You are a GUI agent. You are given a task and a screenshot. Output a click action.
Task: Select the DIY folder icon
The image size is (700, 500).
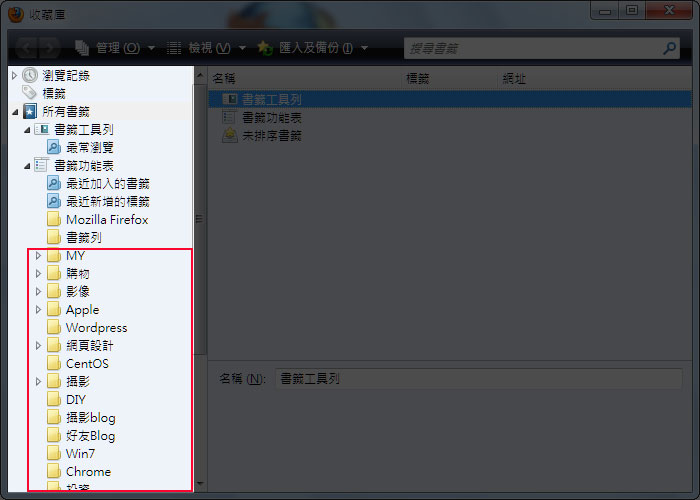pos(54,400)
